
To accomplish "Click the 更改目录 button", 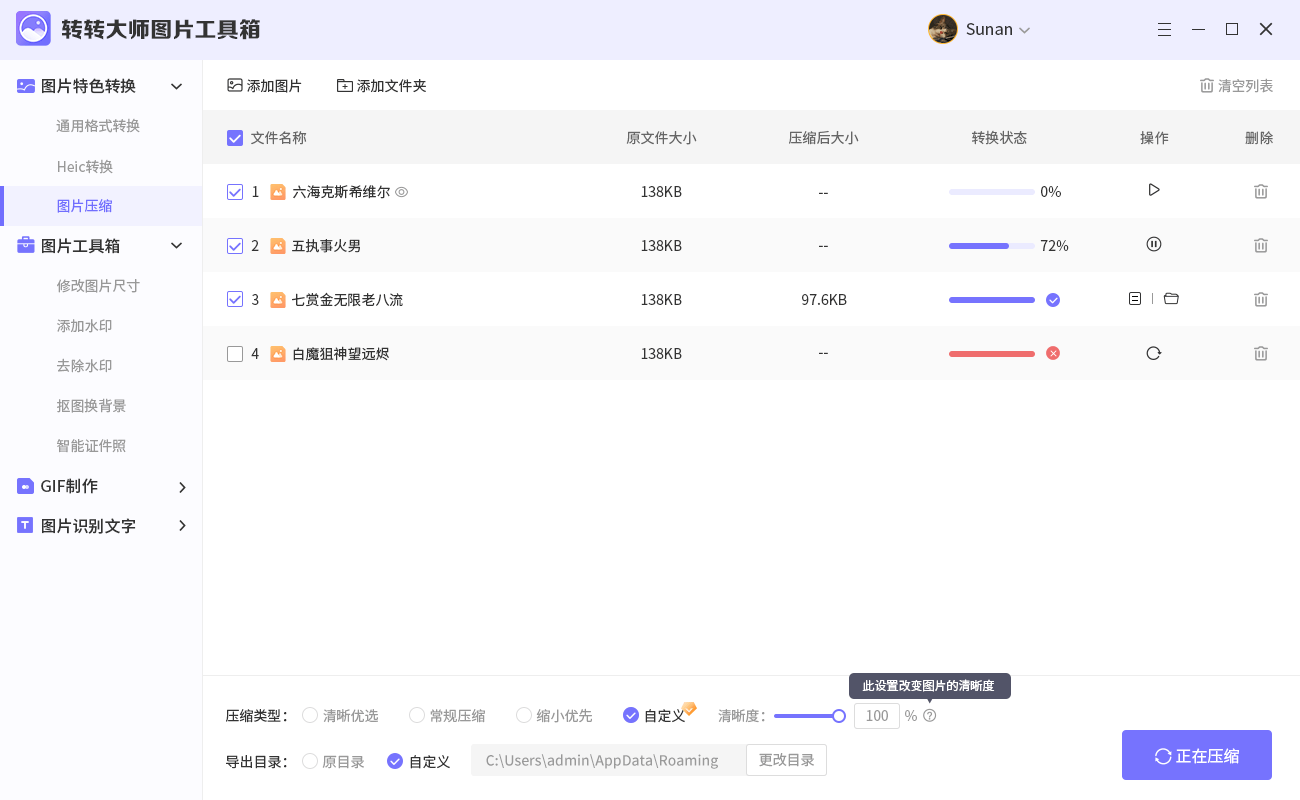I will tap(786, 760).
